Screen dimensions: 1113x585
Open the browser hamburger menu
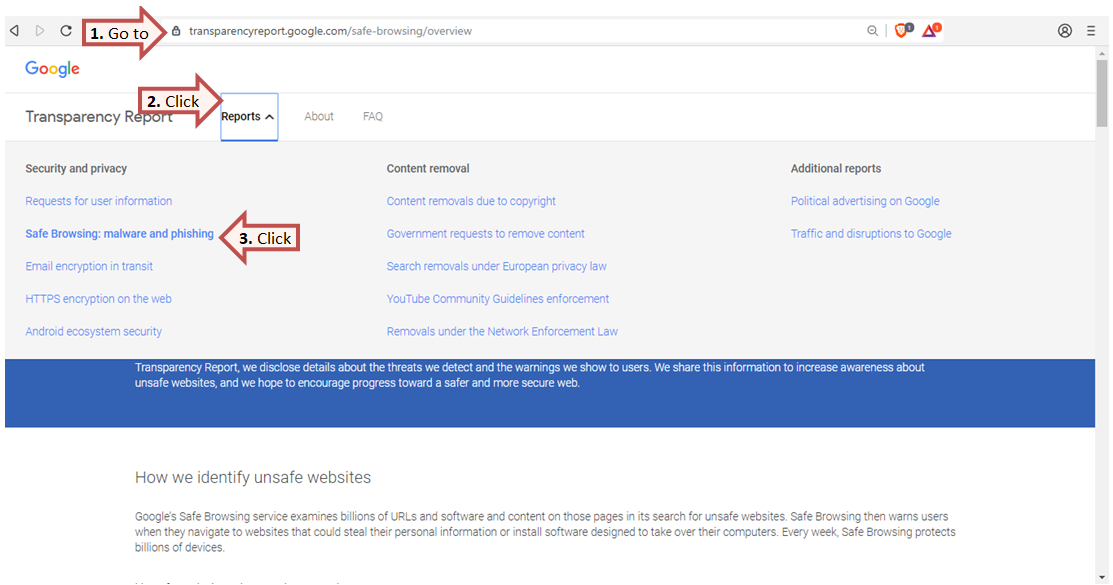pyautogui.click(x=1091, y=31)
